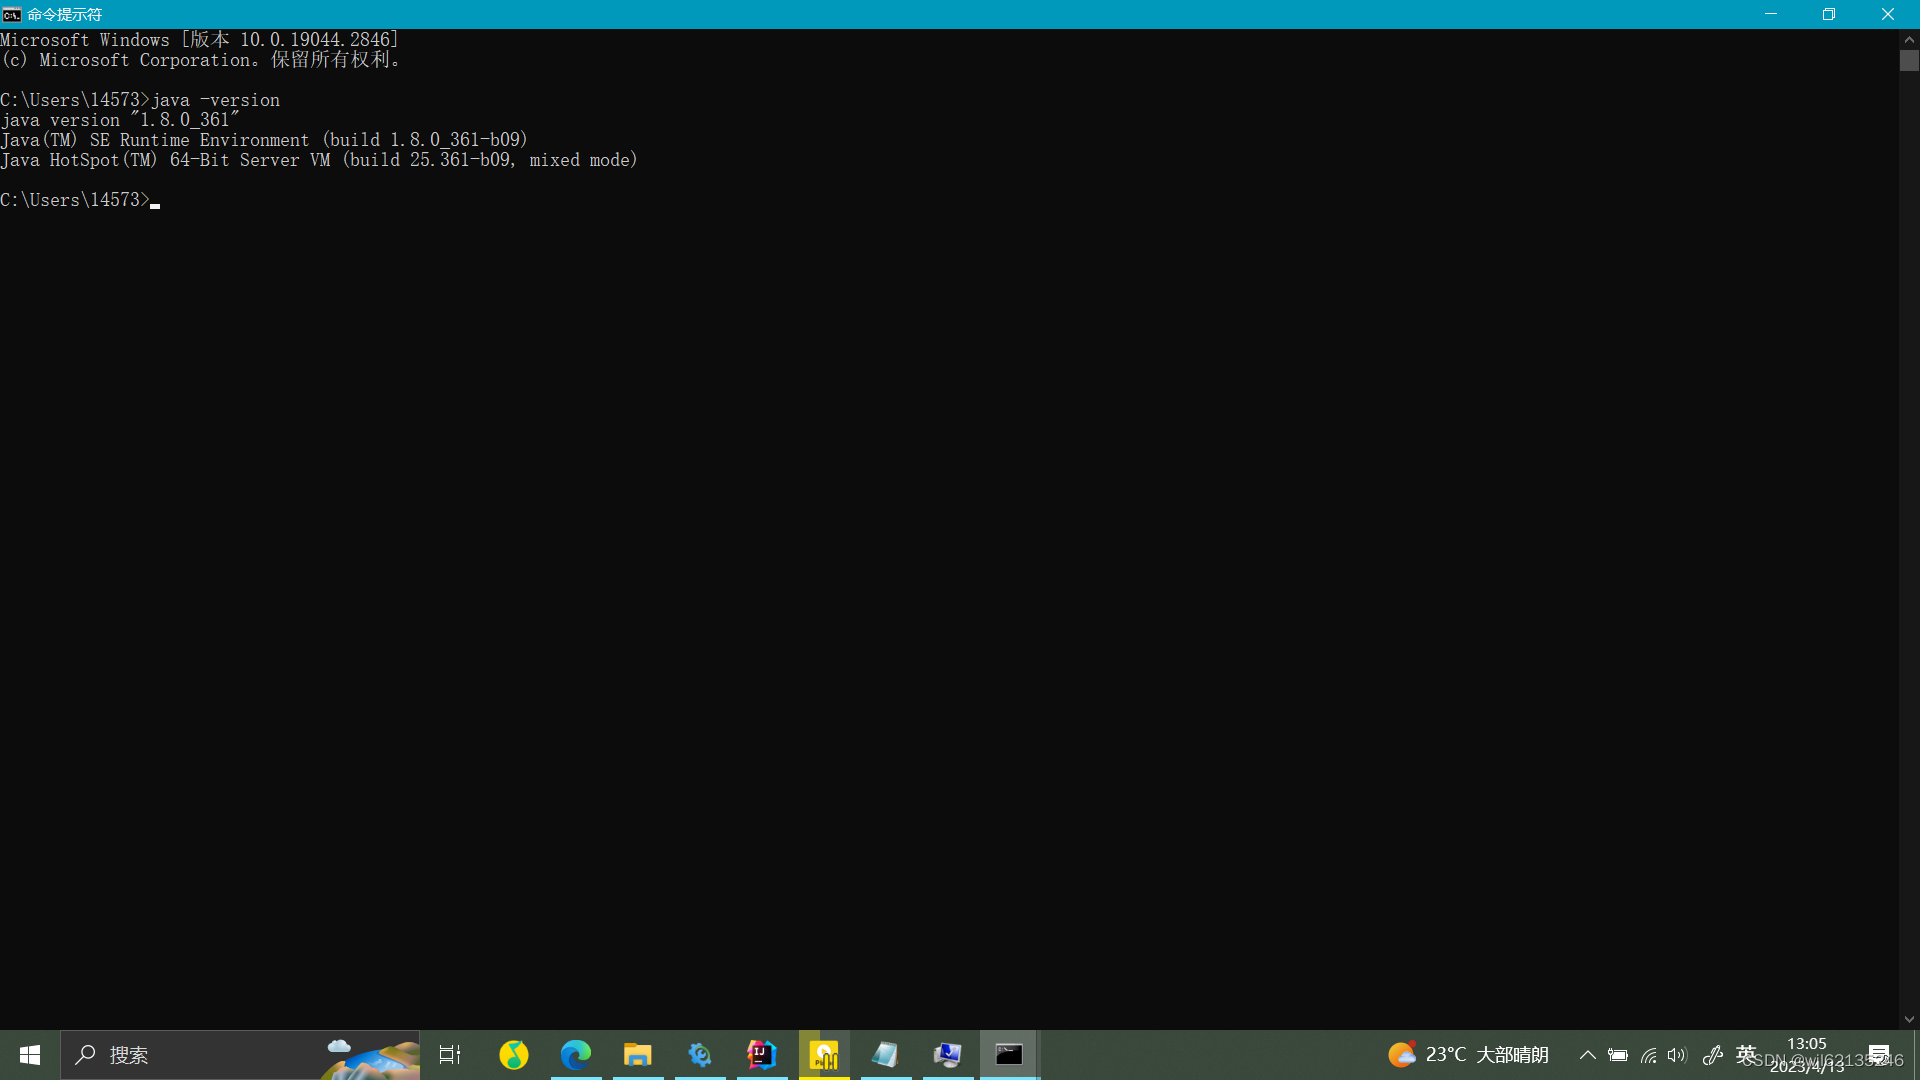Switch to the Command Prompt taskbar icon
The height and width of the screenshot is (1080, 1920).
click(x=1009, y=1055)
